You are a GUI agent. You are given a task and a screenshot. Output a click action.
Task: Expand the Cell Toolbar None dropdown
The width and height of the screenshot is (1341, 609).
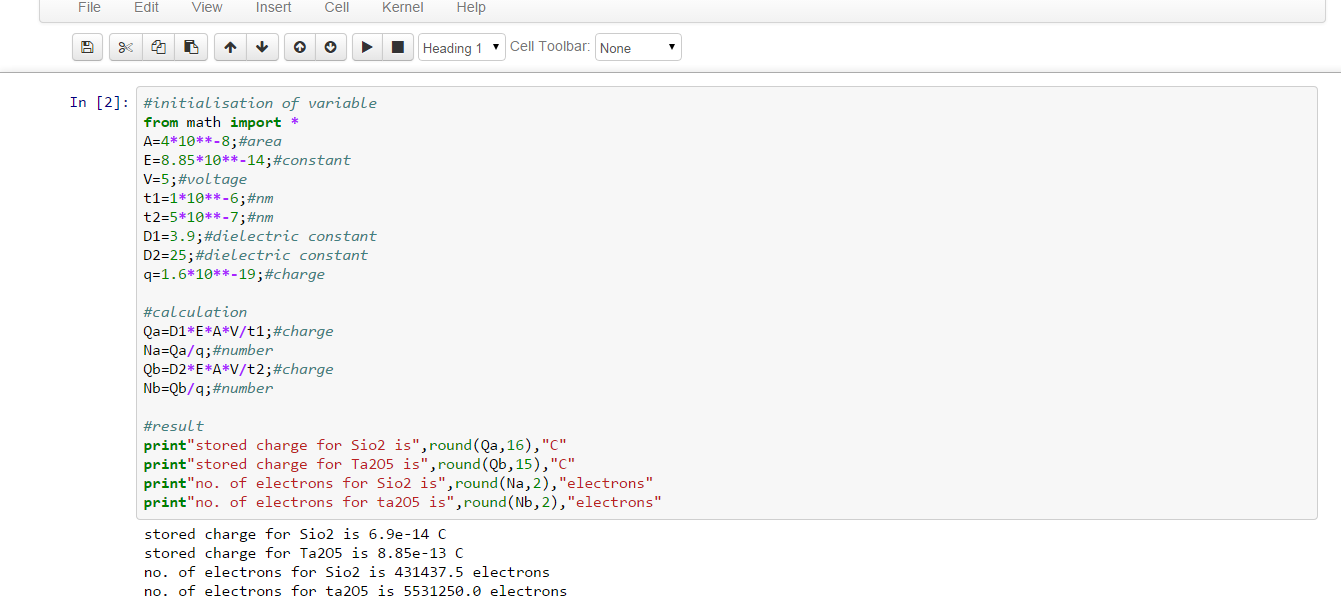[x=638, y=48]
